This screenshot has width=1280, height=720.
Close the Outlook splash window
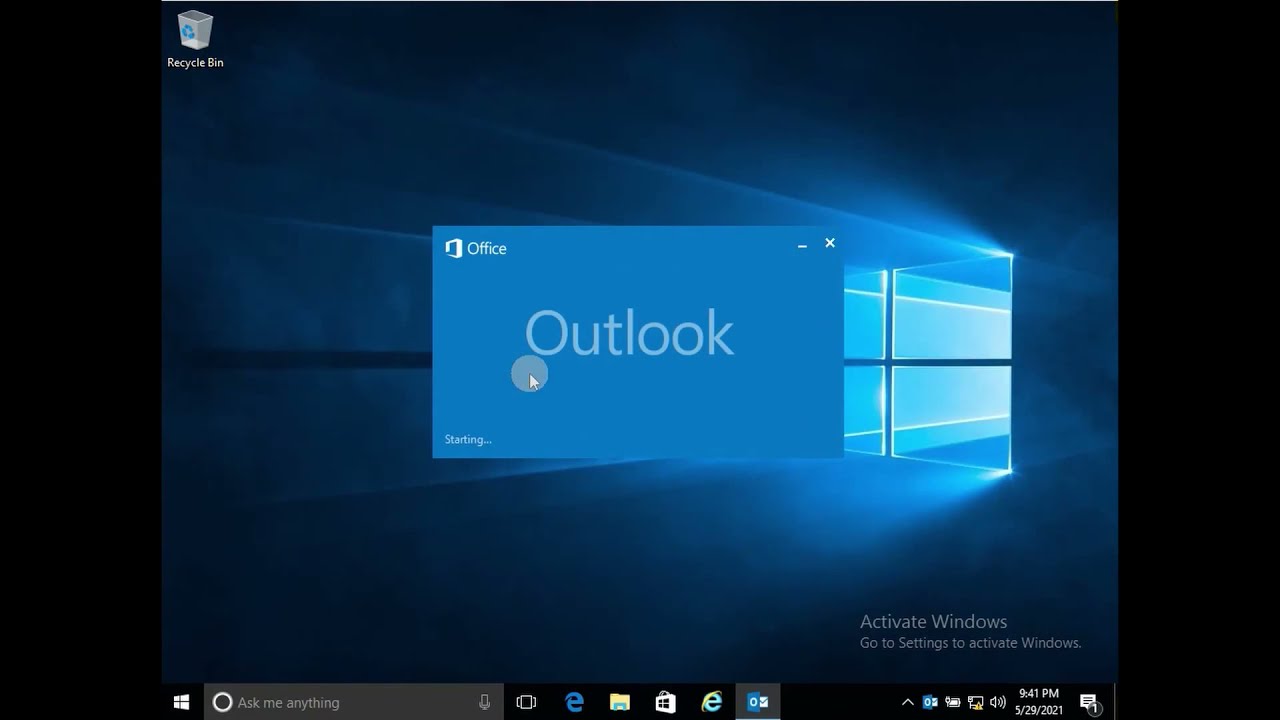point(830,243)
